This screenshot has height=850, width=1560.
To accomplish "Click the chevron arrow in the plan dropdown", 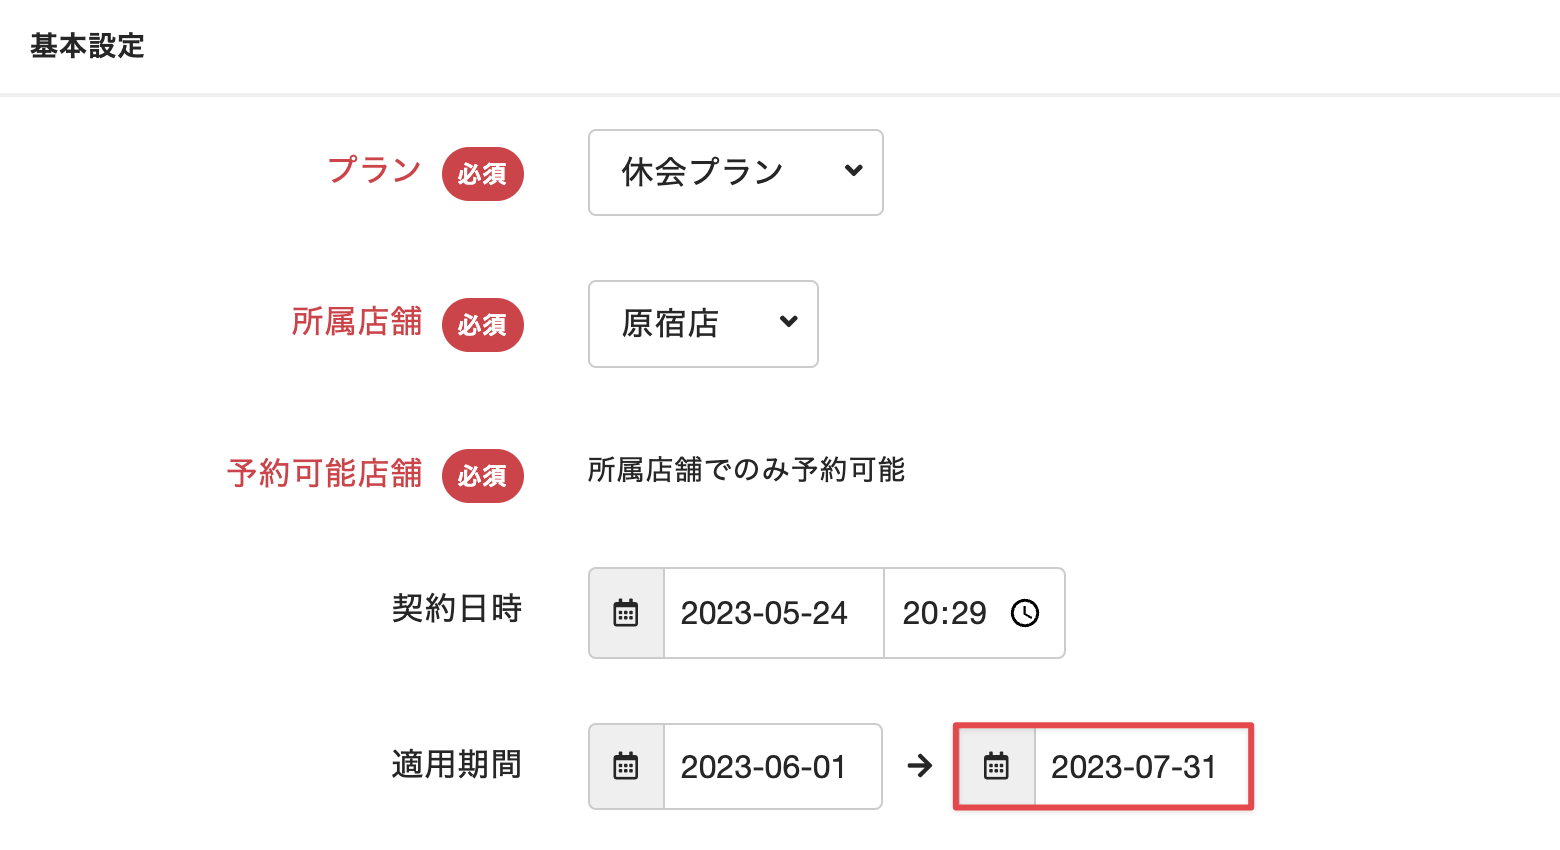I will (853, 171).
